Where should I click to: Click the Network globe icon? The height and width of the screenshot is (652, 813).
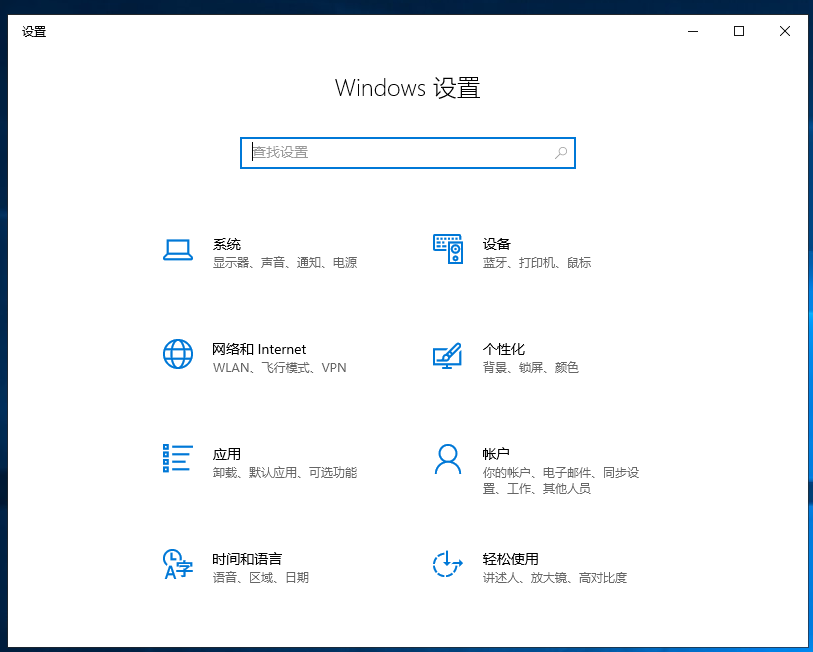(x=177, y=354)
